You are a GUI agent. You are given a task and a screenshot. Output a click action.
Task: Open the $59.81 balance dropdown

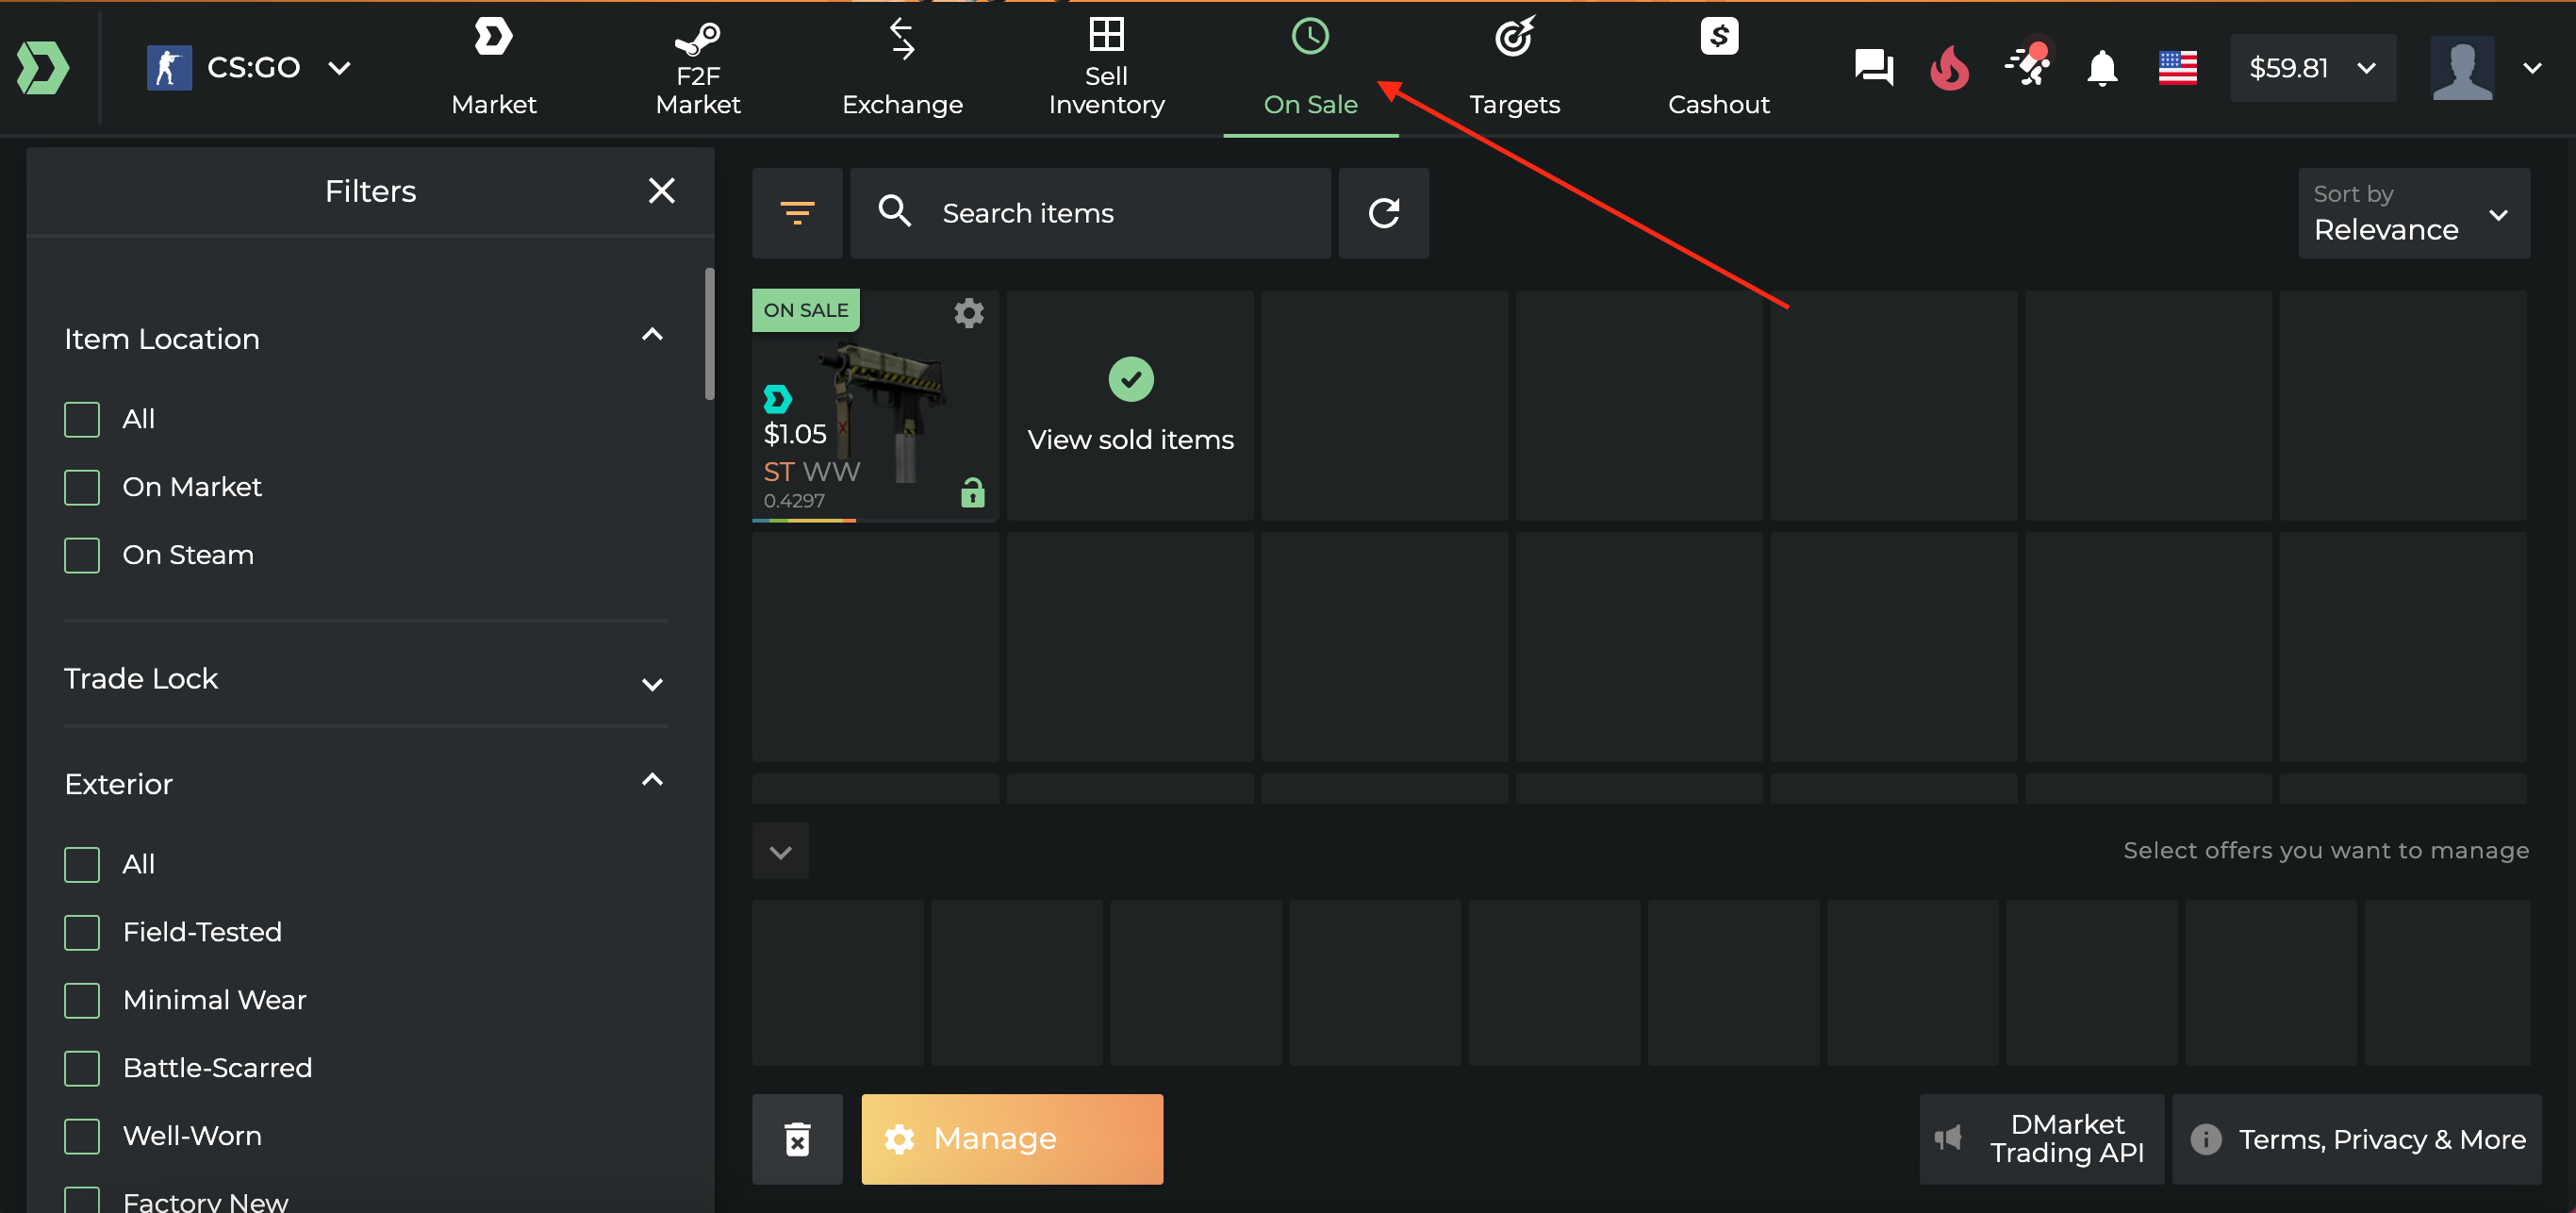(x=2312, y=68)
